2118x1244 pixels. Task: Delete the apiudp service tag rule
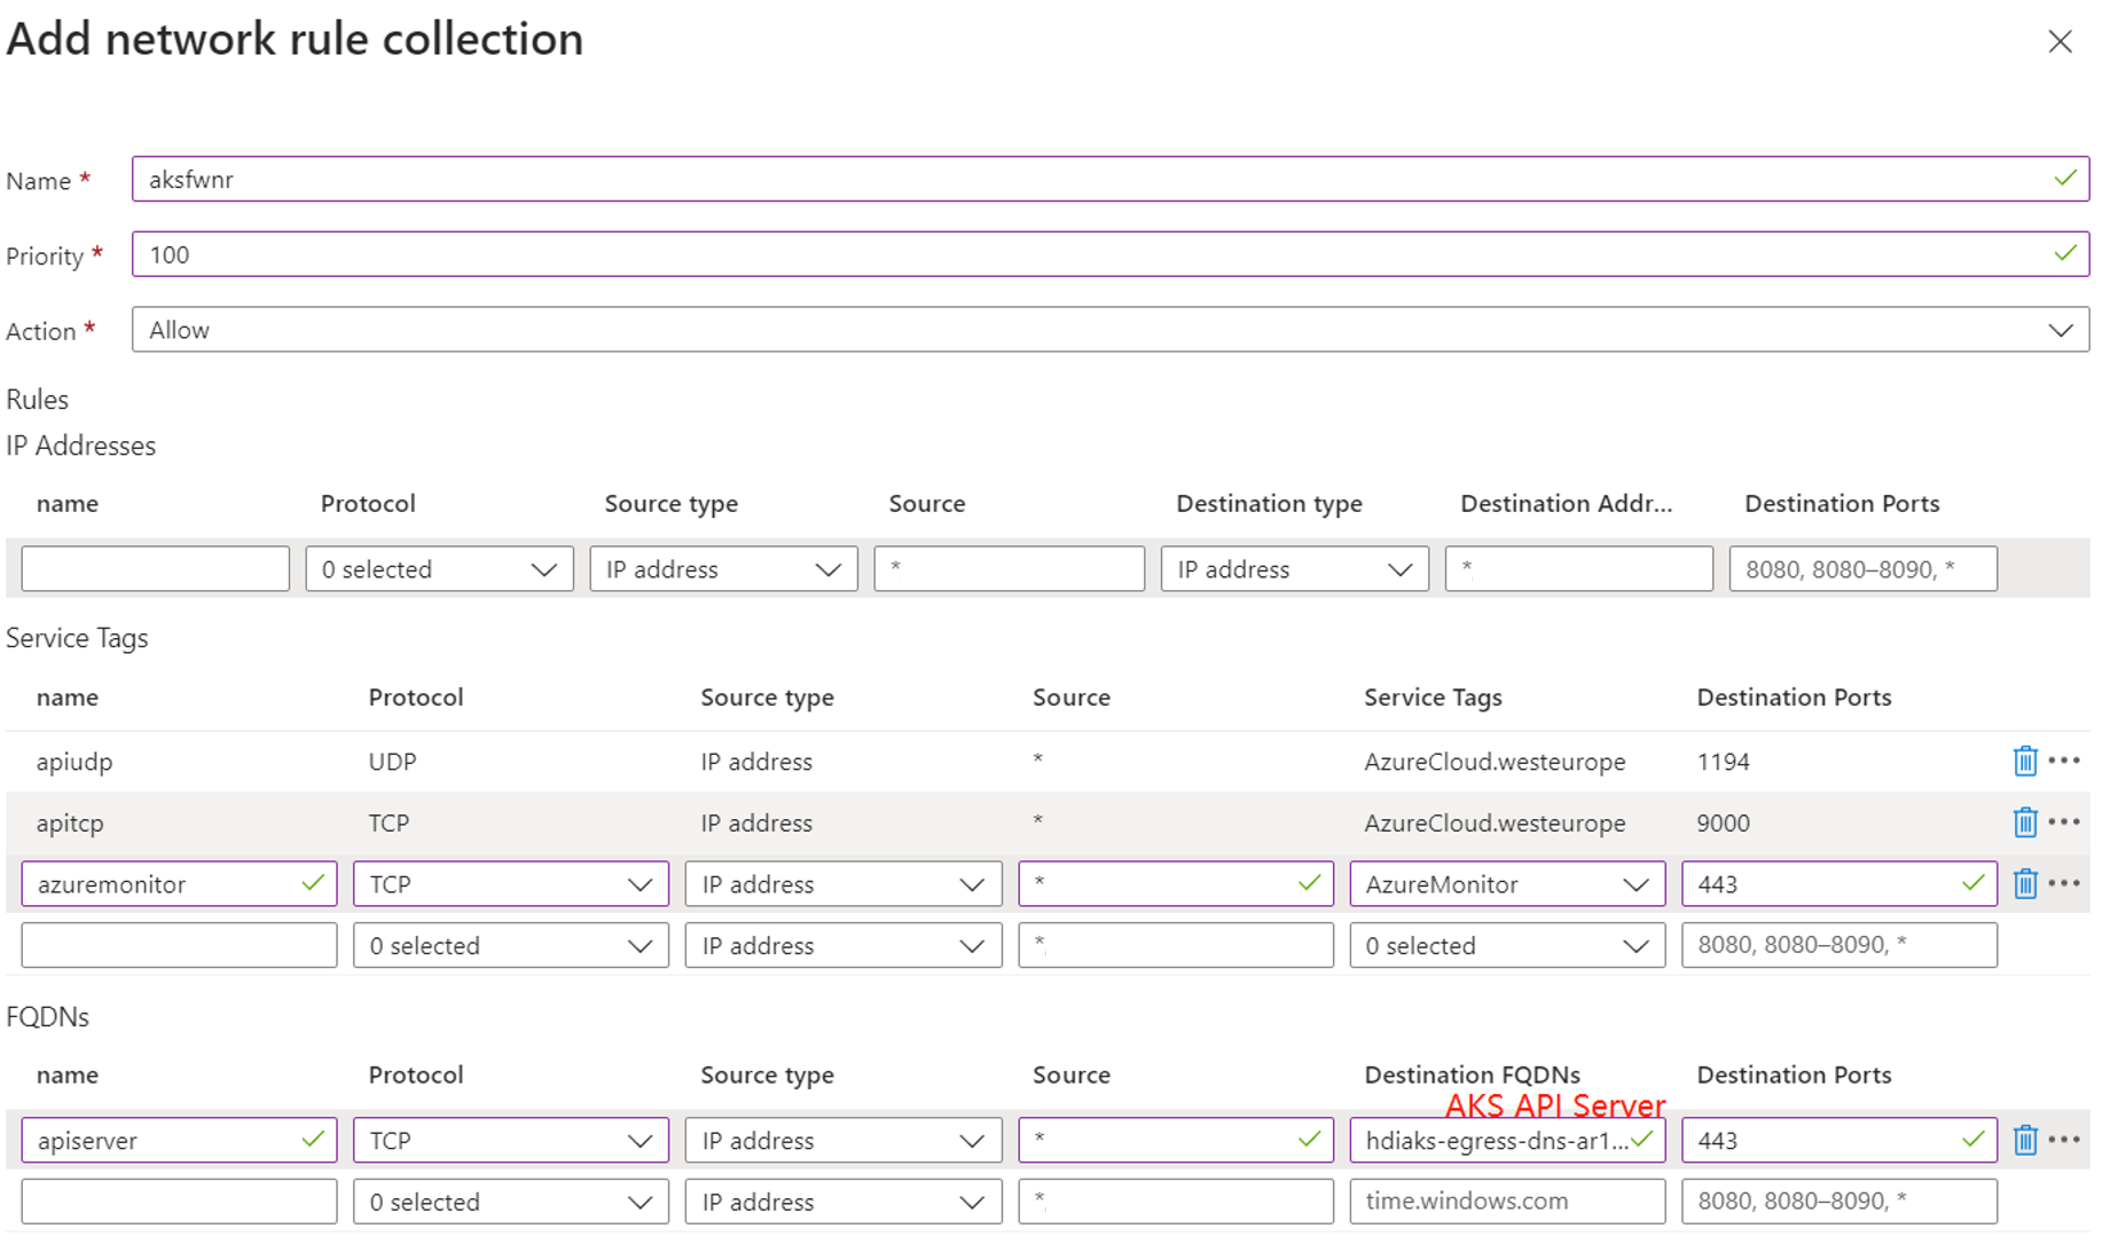coord(2024,761)
